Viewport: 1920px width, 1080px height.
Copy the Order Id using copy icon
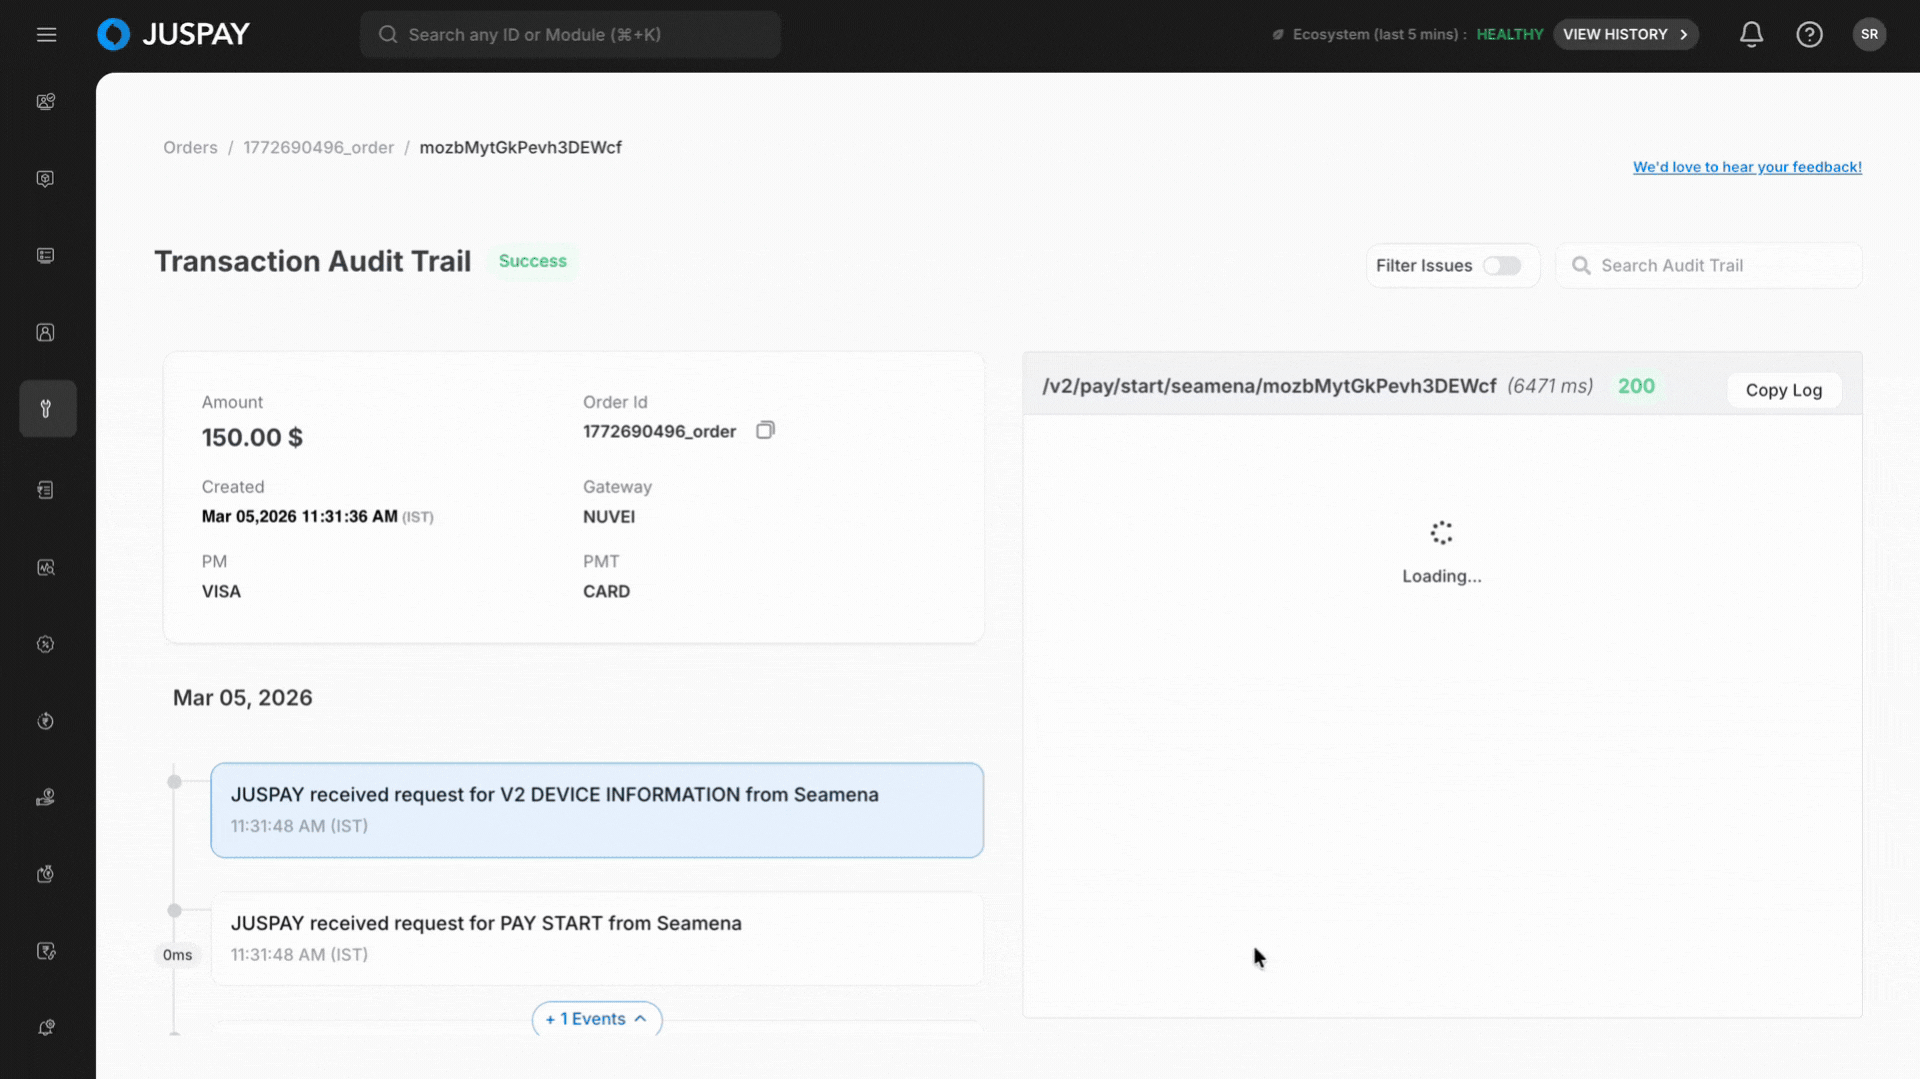765,430
